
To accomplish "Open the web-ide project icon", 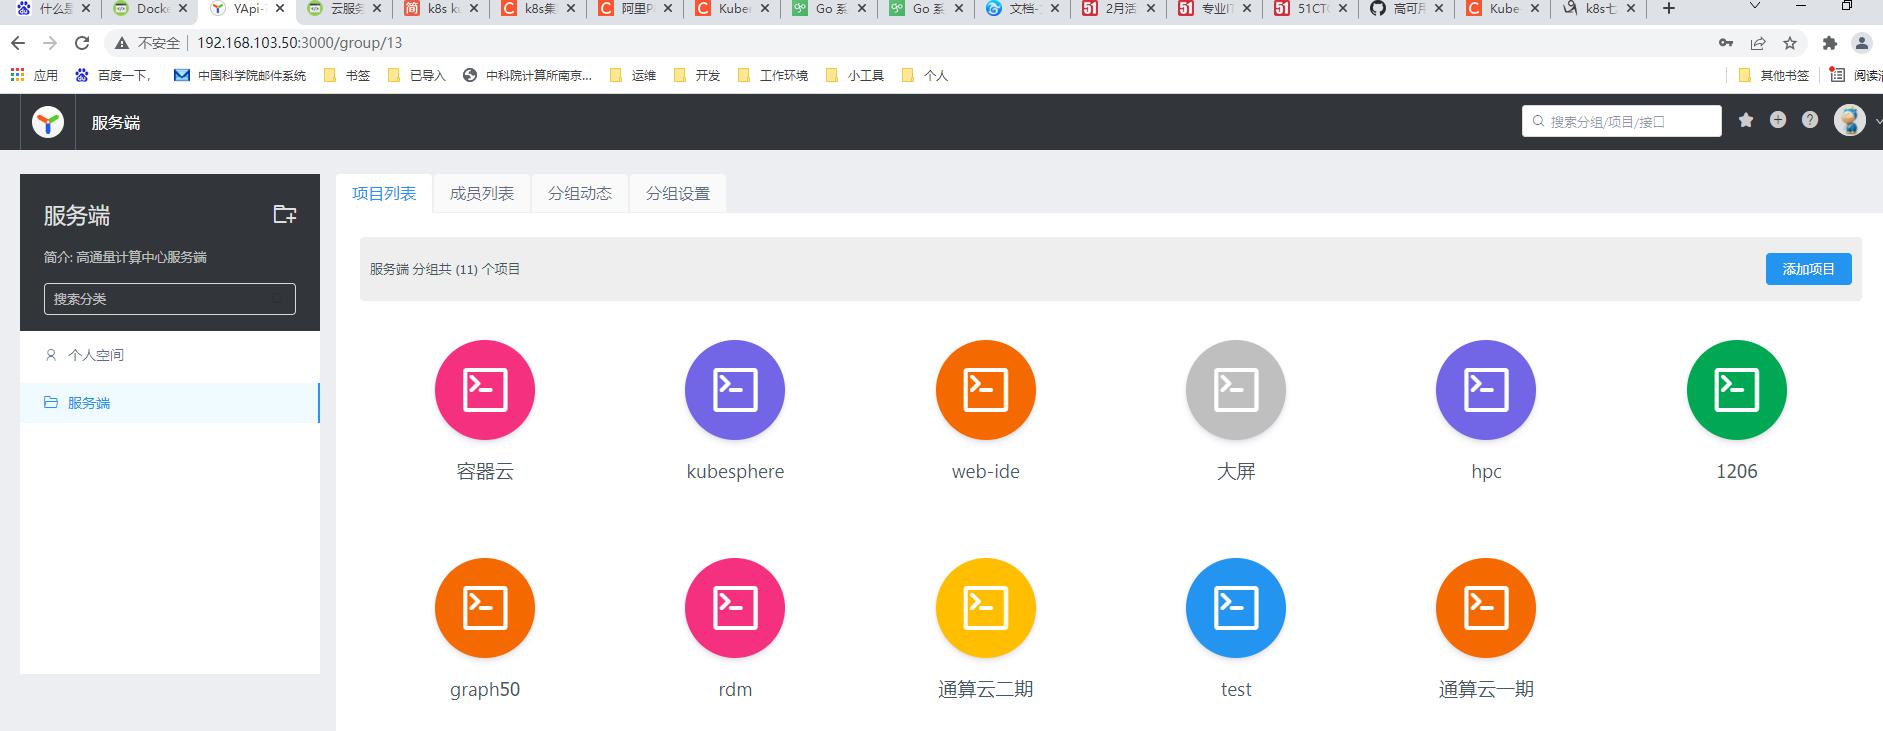I will click(x=986, y=390).
